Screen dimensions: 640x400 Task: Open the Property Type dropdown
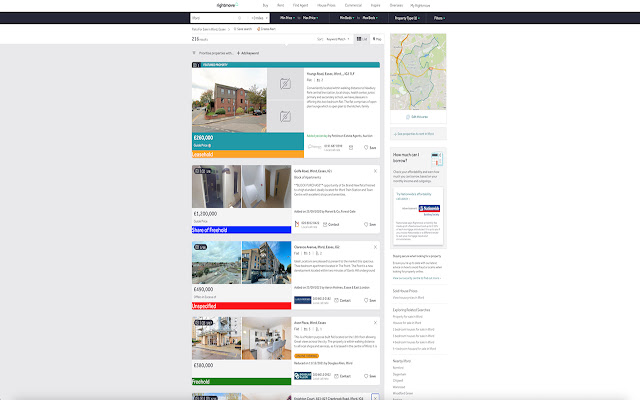[x=407, y=18]
